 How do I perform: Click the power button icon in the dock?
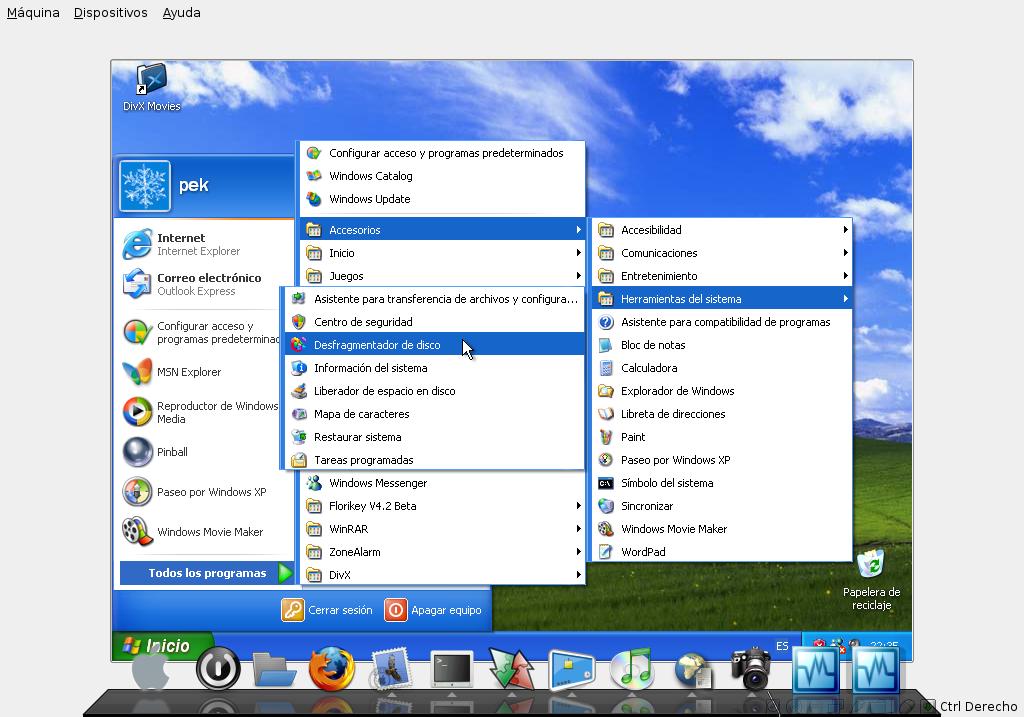[x=217, y=669]
